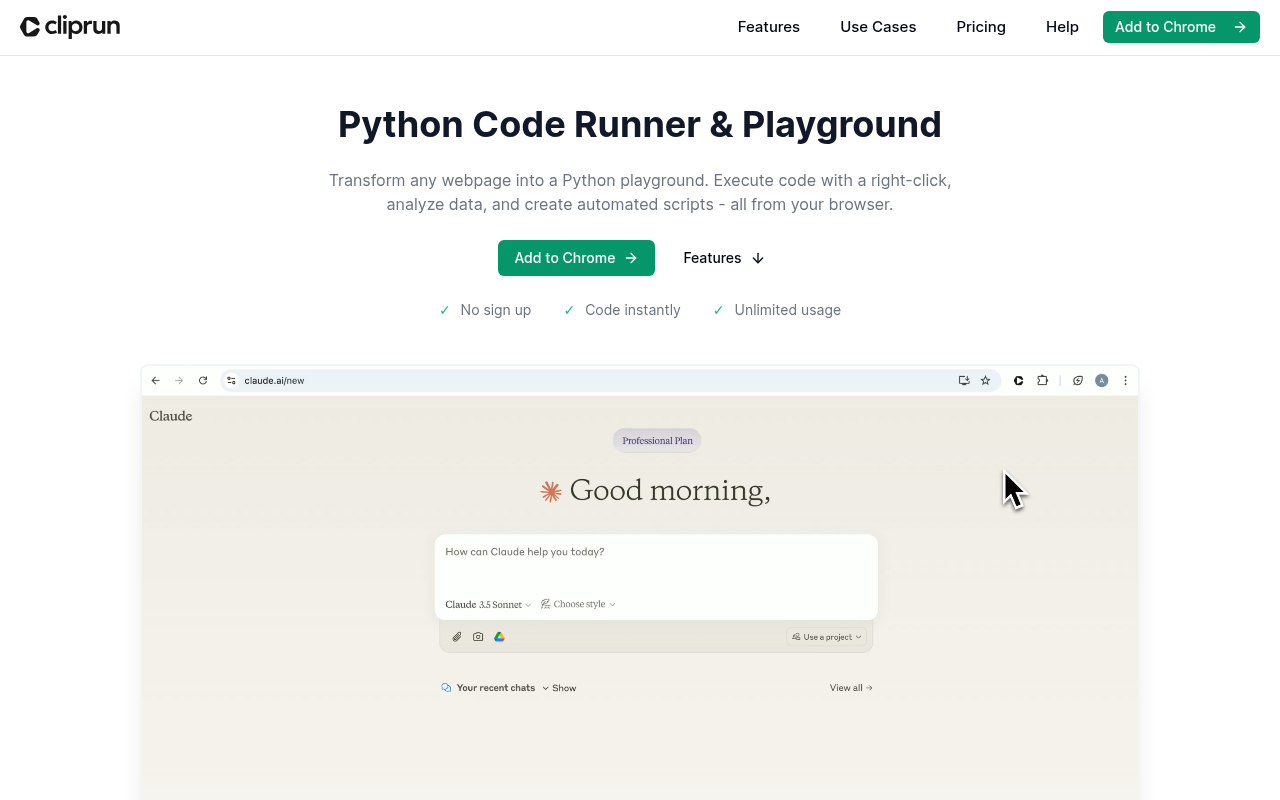Click the cliprun extension icon in demo toolbar

click(1018, 380)
